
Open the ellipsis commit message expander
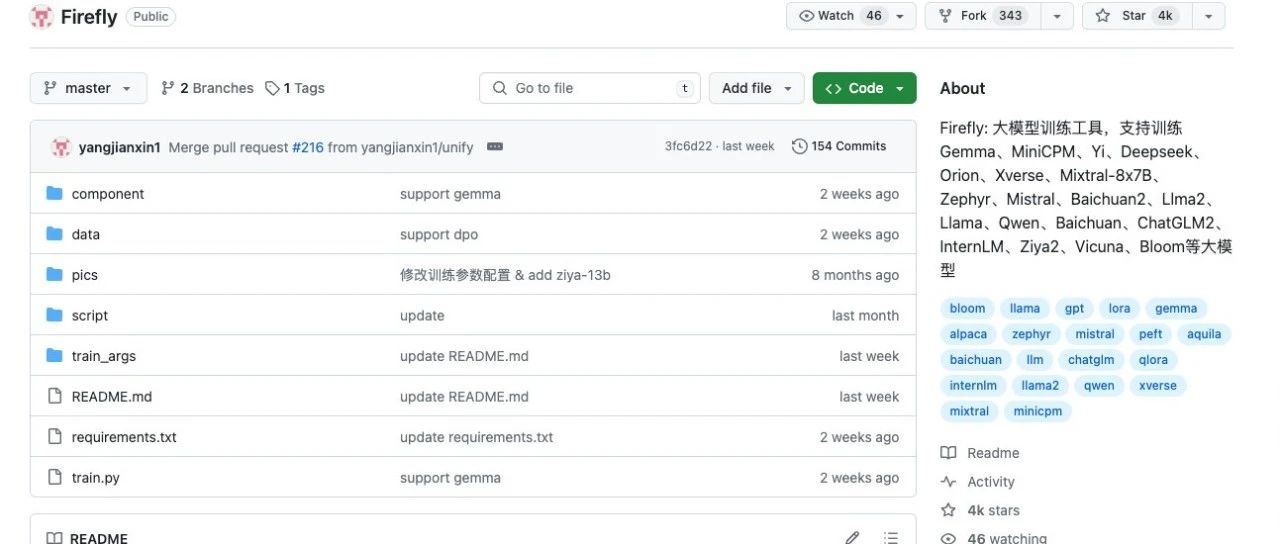coord(494,146)
